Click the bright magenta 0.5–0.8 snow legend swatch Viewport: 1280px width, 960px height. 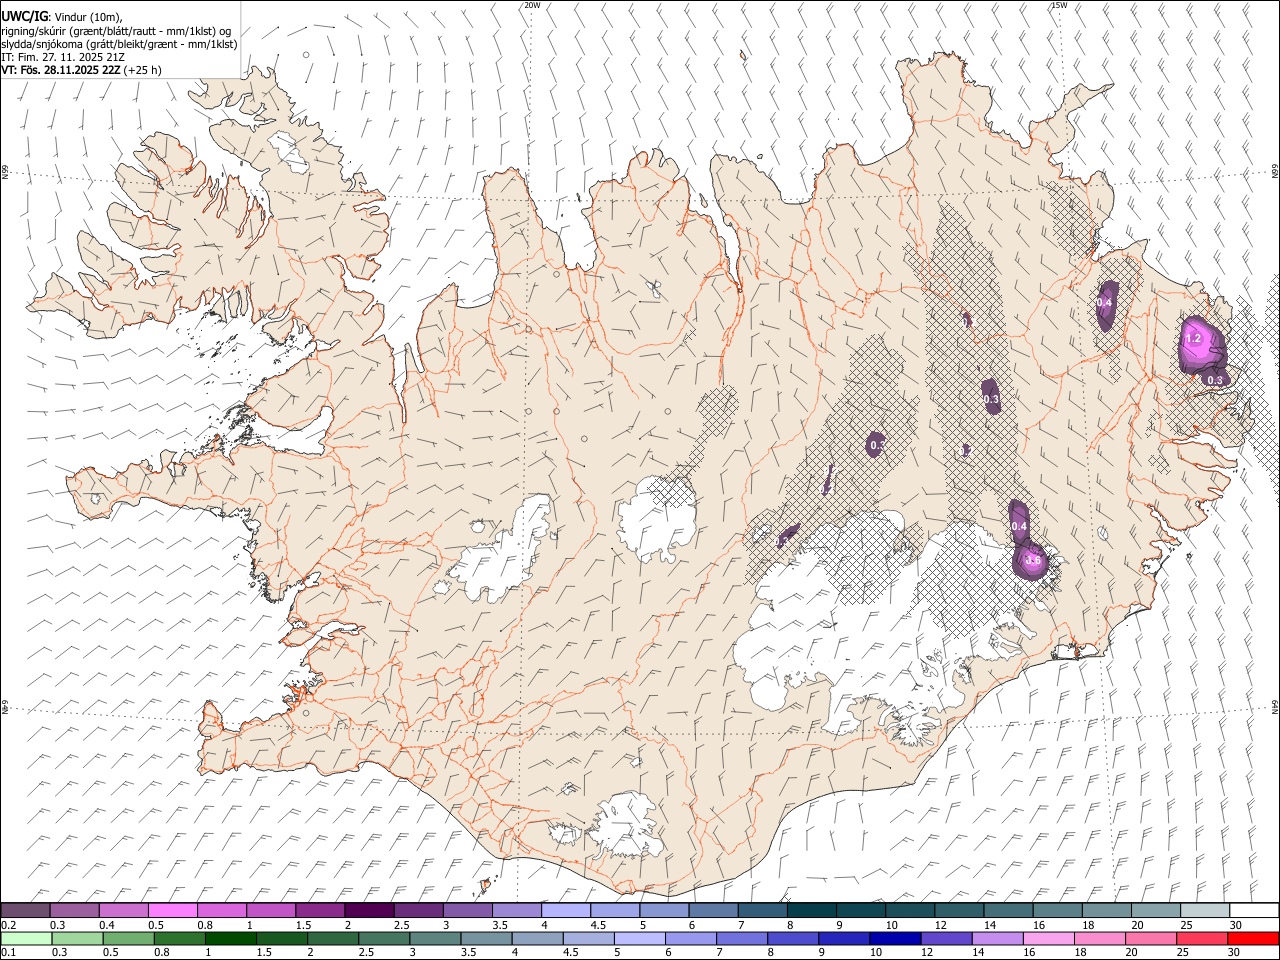click(173, 911)
